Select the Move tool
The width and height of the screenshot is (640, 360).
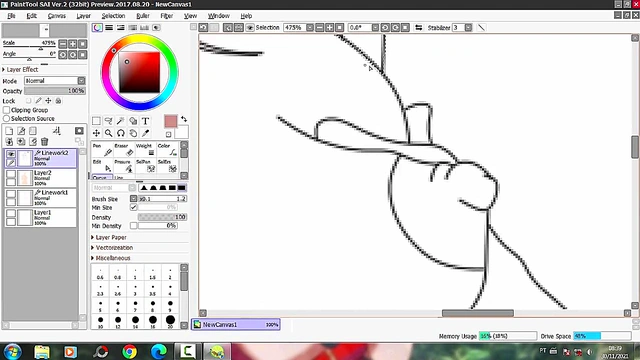pos(96,133)
